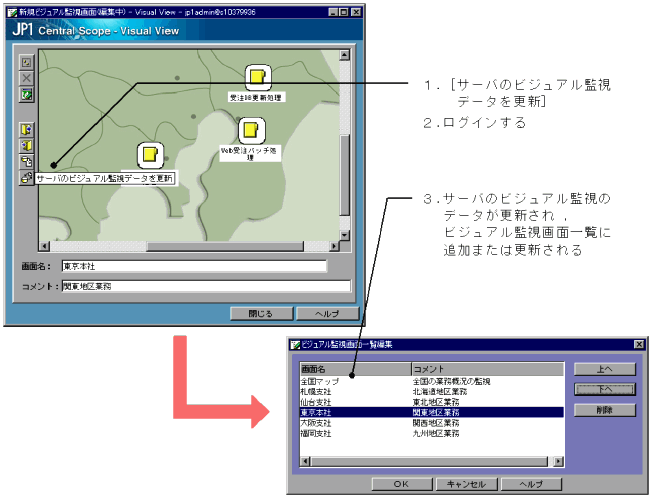Click the 閉じる button in Visual View

[262, 314]
